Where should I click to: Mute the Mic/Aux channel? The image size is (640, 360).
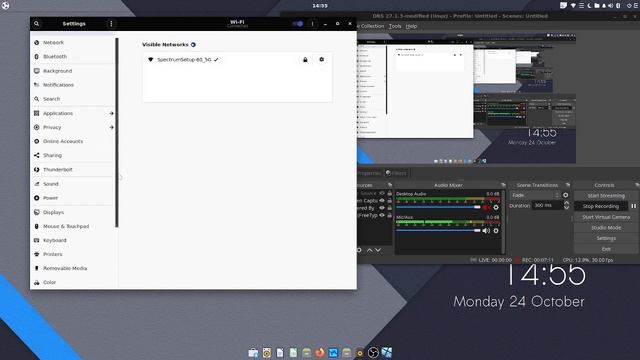click(486, 231)
